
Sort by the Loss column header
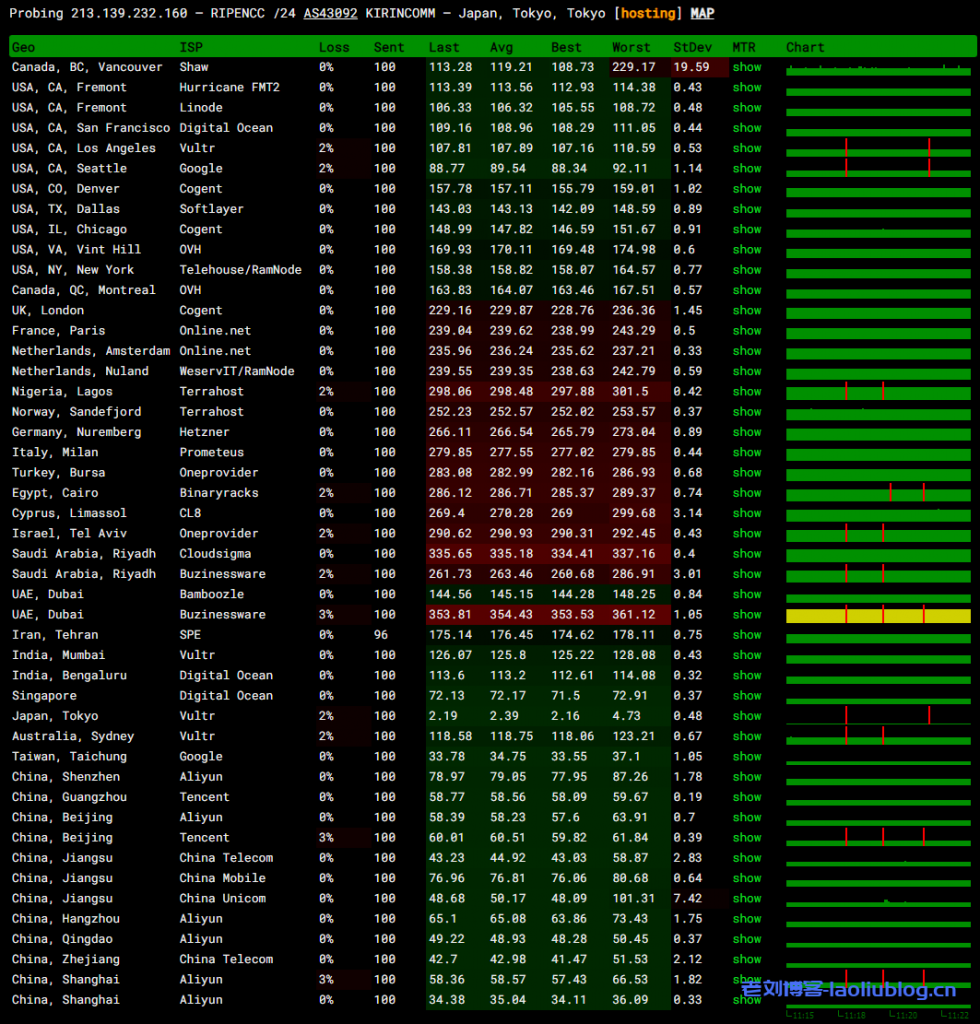(334, 47)
